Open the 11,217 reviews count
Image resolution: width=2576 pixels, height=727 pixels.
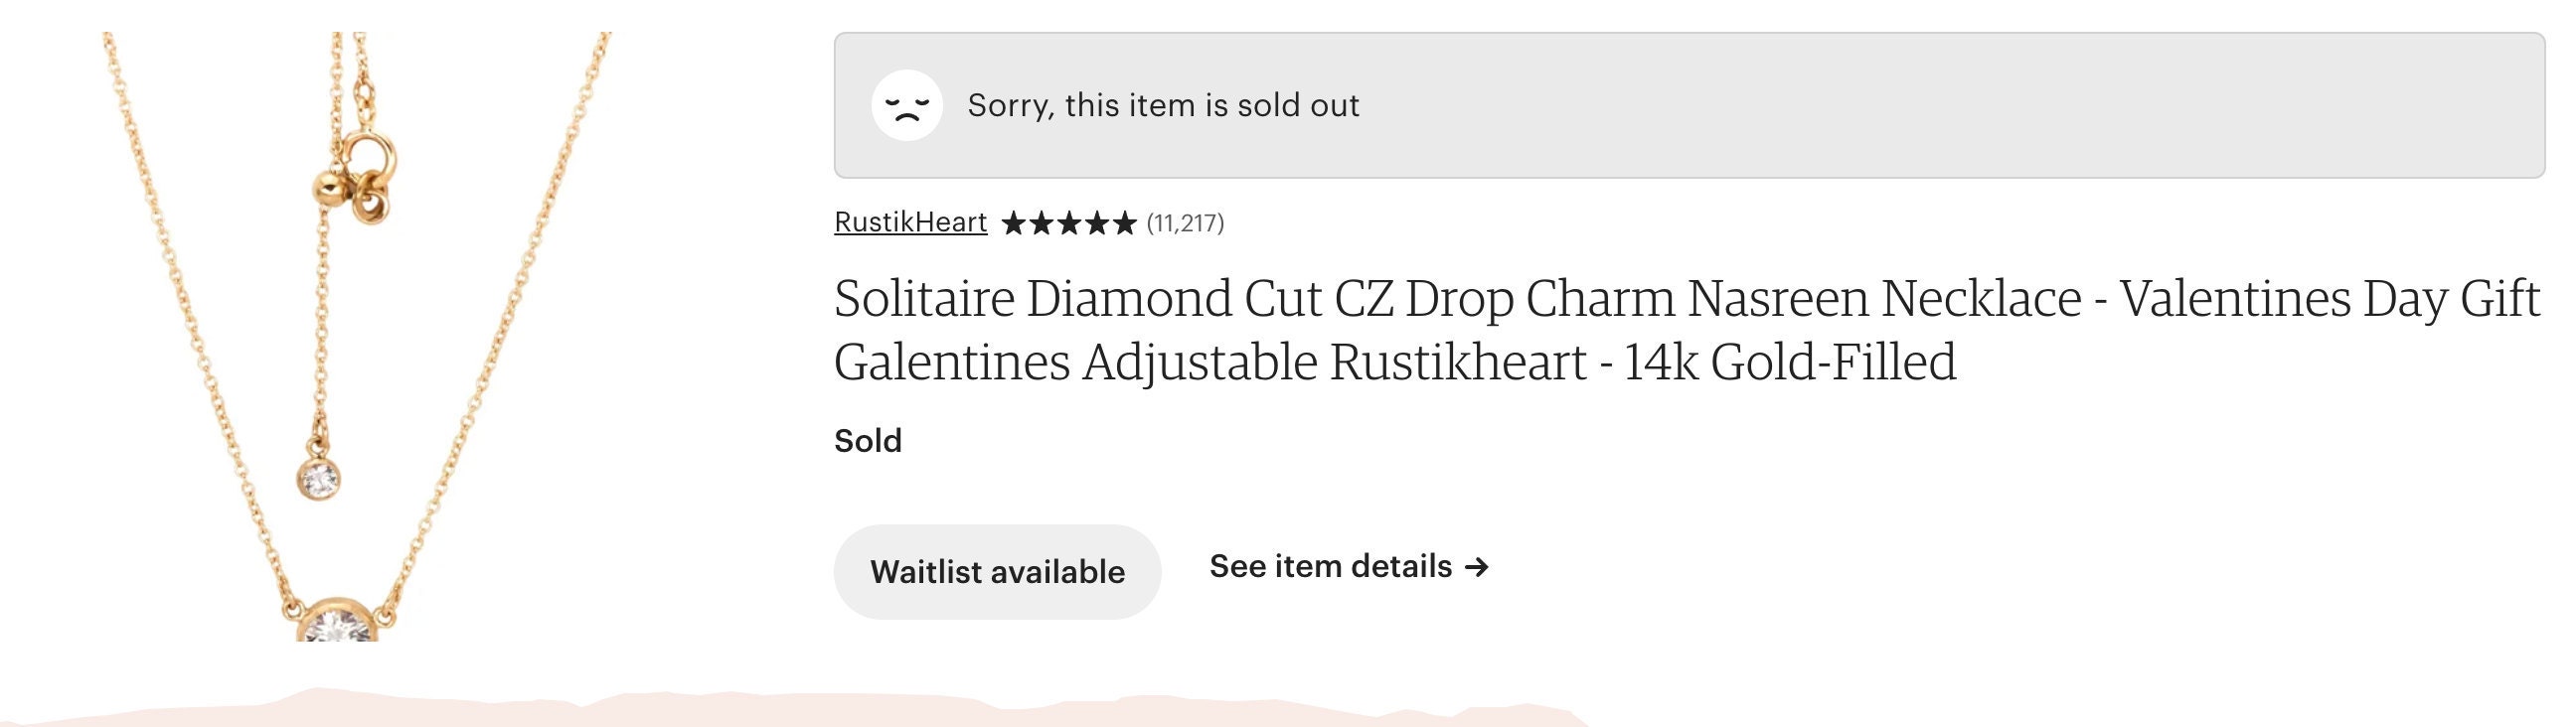[x=1185, y=223]
